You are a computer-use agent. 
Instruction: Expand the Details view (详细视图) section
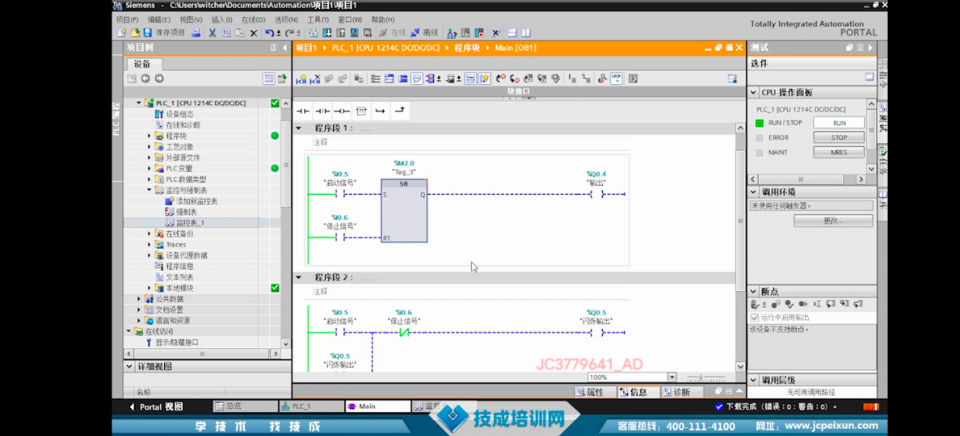click(130, 366)
